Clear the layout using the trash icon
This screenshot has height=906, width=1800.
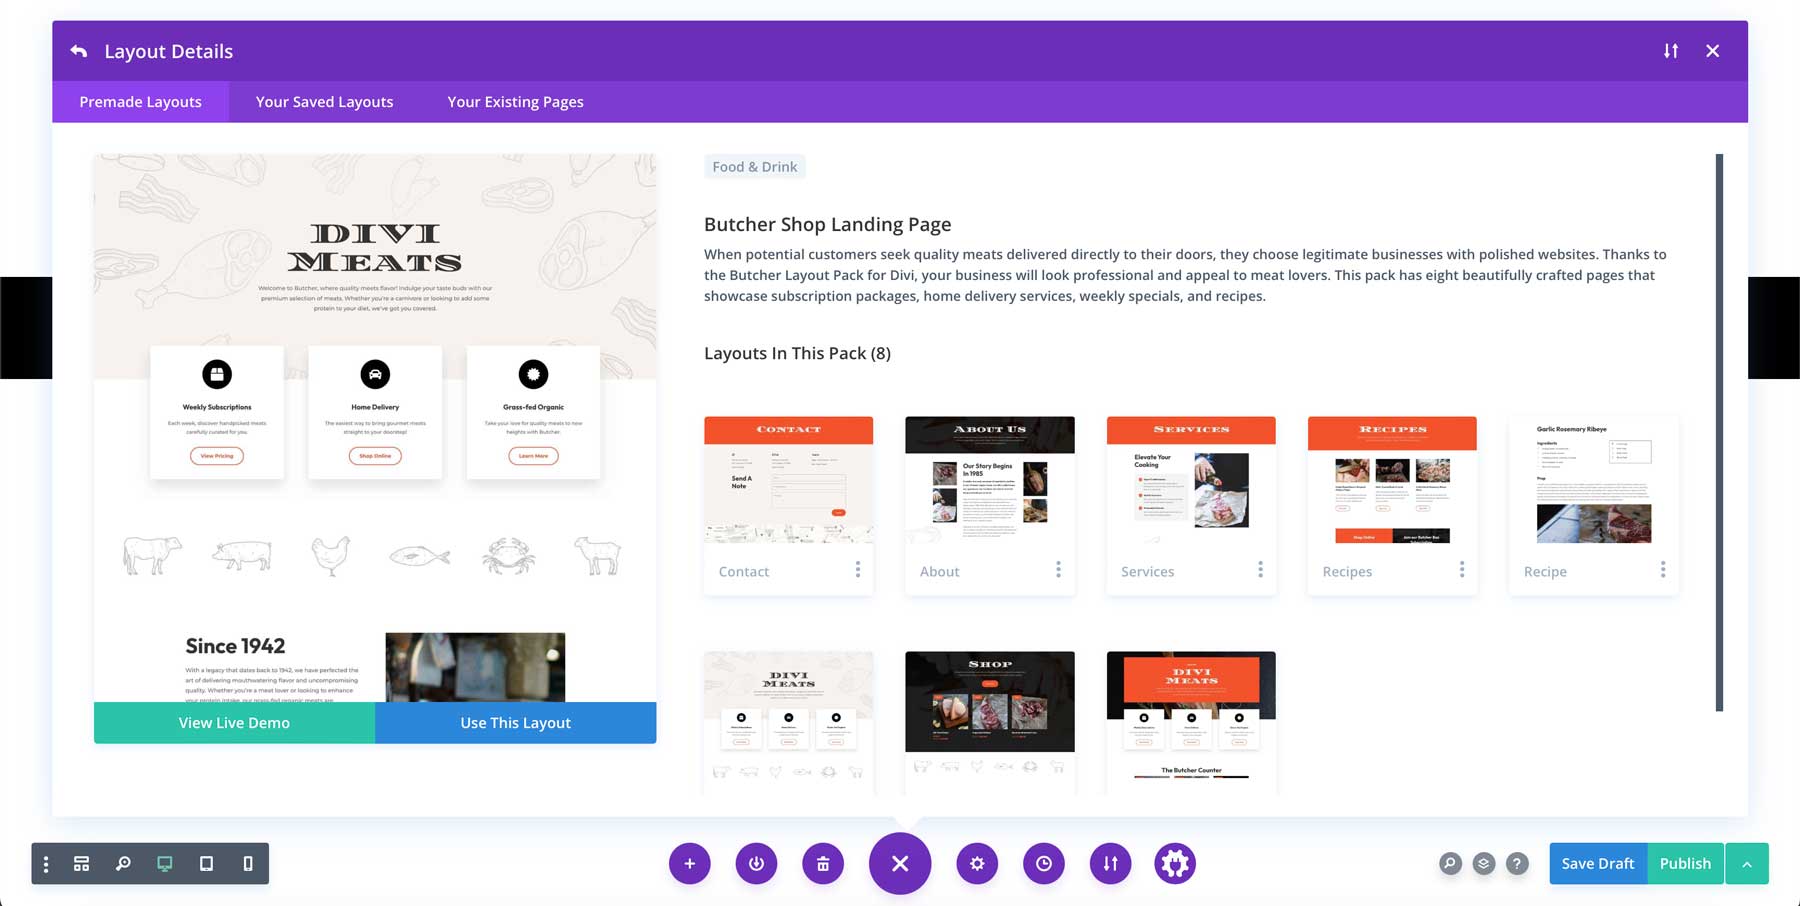pos(822,863)
